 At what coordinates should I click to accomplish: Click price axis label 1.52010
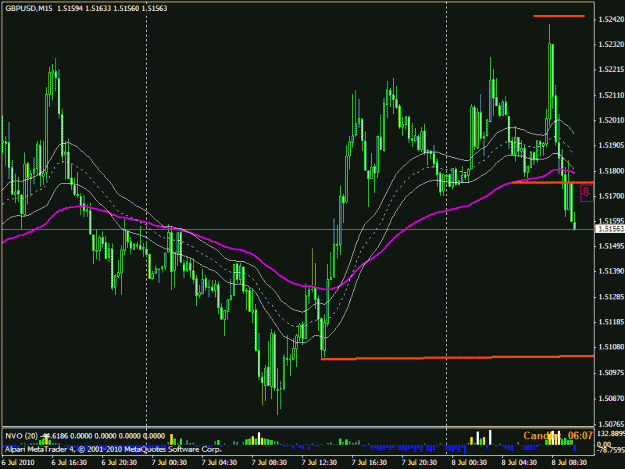click(x=611, y=120)
